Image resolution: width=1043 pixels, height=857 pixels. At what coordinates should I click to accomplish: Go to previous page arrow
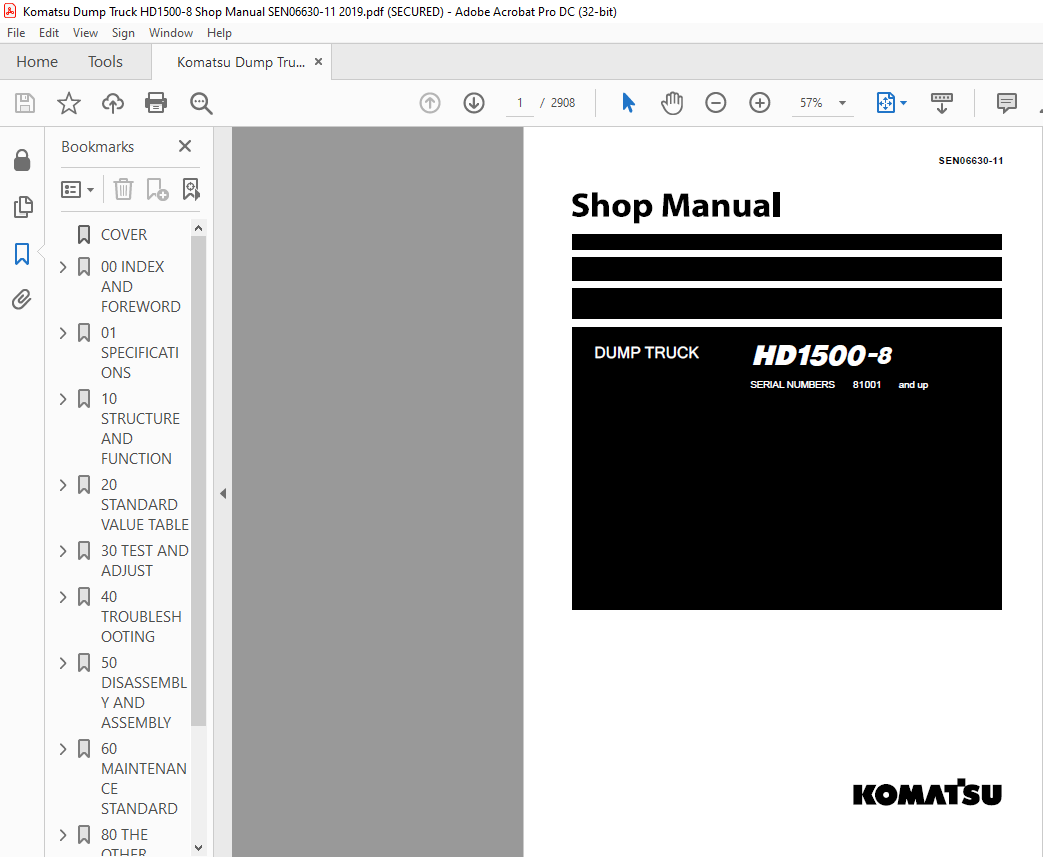[x=430, y=103]
